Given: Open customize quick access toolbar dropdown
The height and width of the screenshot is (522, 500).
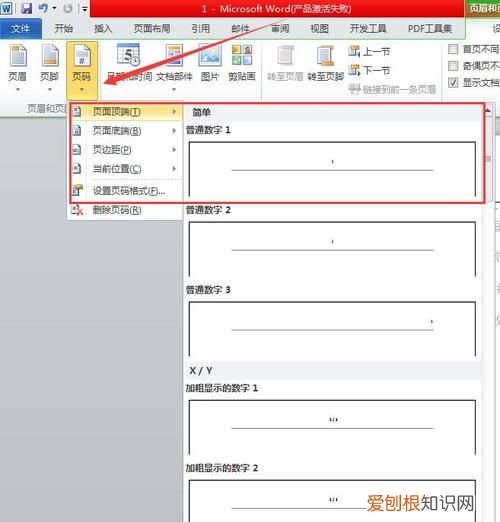Looking at the screenshot, I should coord(85,9).
